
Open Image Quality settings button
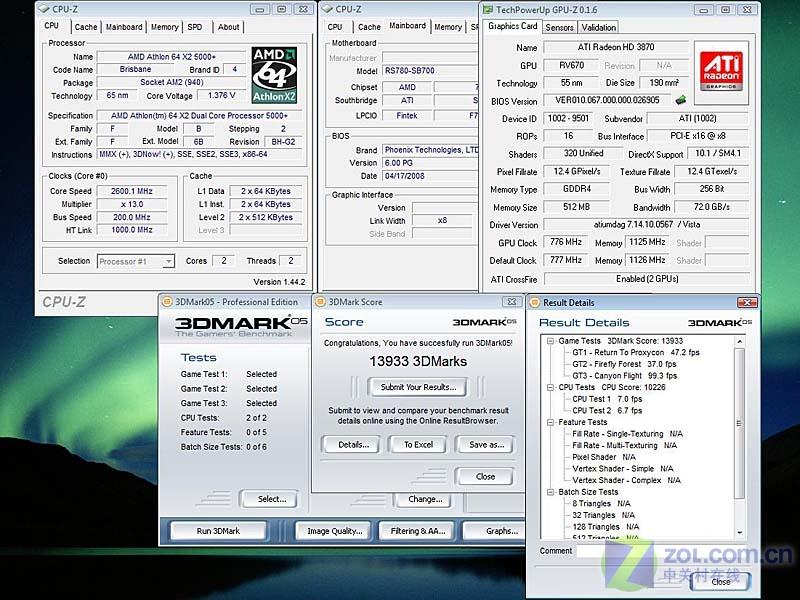pos(335,531)
